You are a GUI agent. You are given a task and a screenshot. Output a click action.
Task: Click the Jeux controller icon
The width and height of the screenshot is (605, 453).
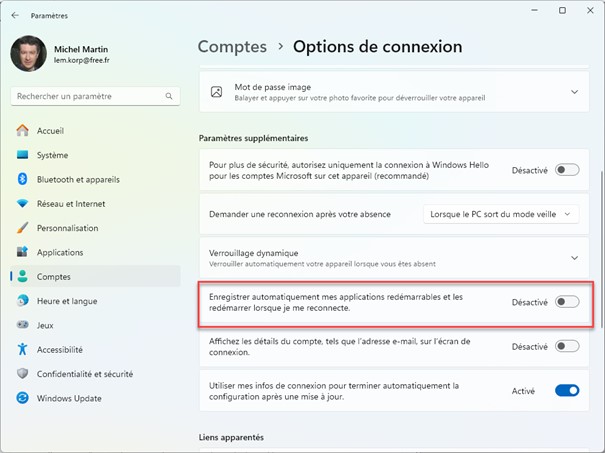click(22, 325)
